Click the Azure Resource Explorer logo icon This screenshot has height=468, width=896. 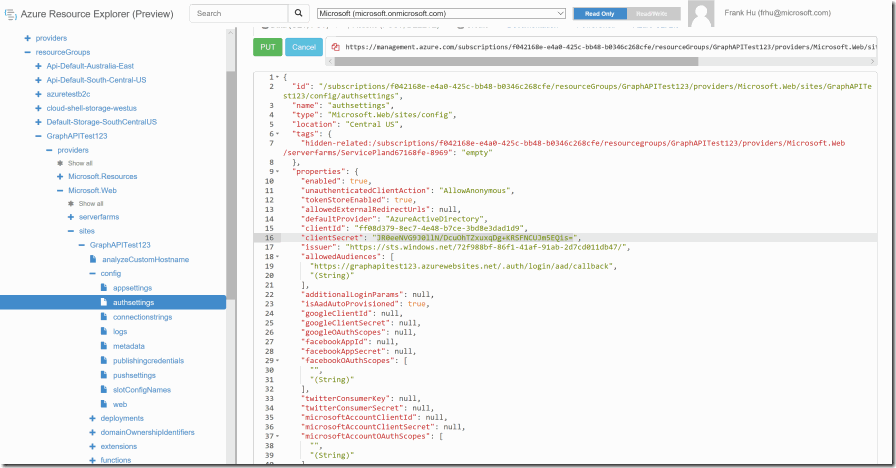(x=10, y=14)
